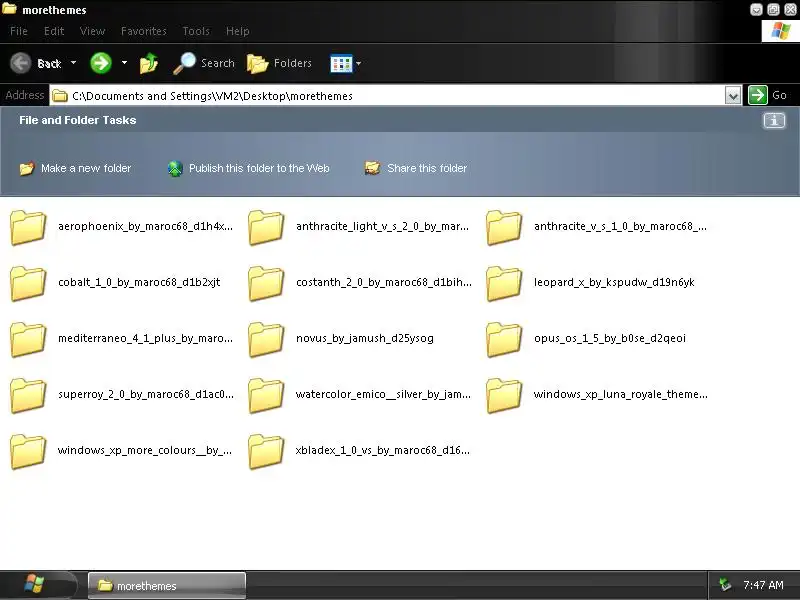Click the Windows flag logo throbber

tap(780, 31)
